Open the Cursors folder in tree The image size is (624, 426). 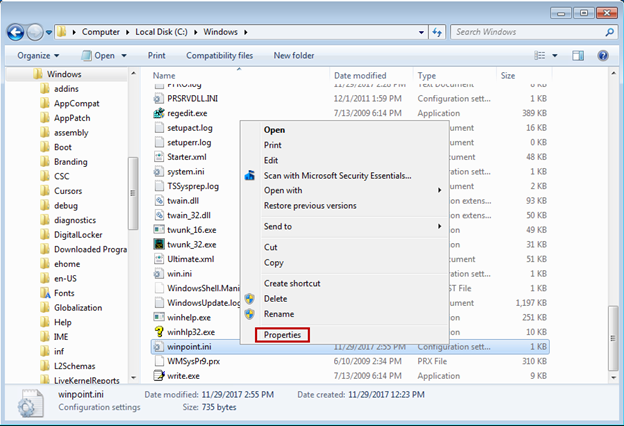pyautogui.click(x=68, y=191)
